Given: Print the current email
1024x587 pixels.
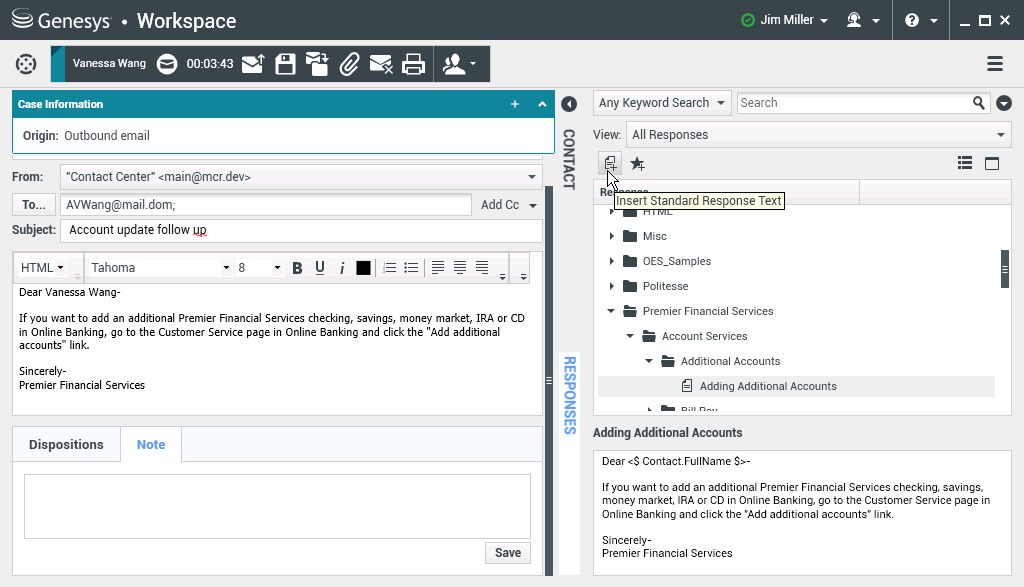Looking at the screenshot, I should pyautogui.click(x=413, y=64).
